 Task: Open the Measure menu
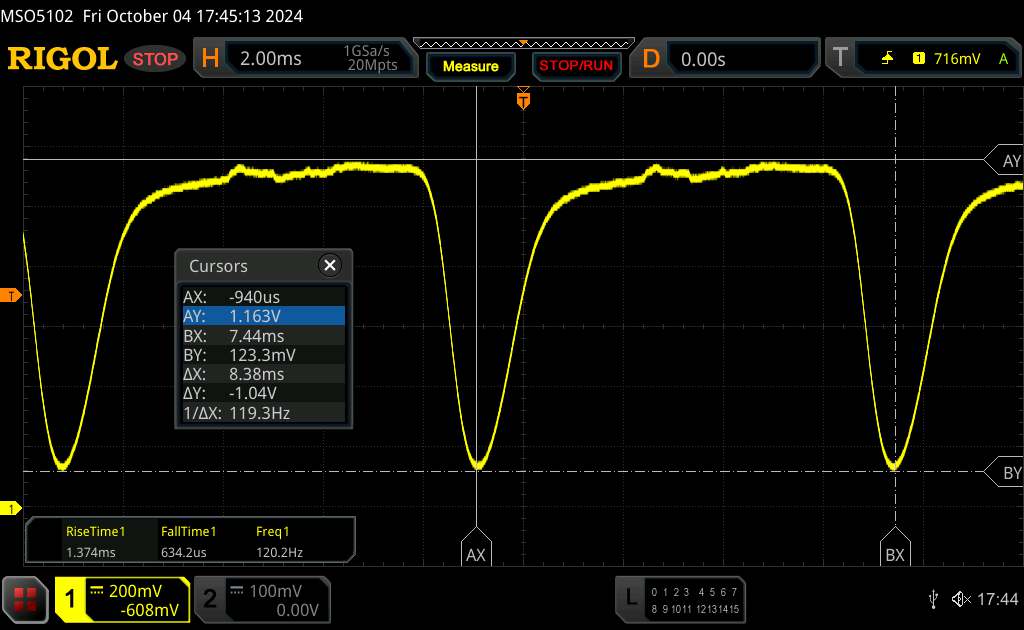click(x=470, y=66)
